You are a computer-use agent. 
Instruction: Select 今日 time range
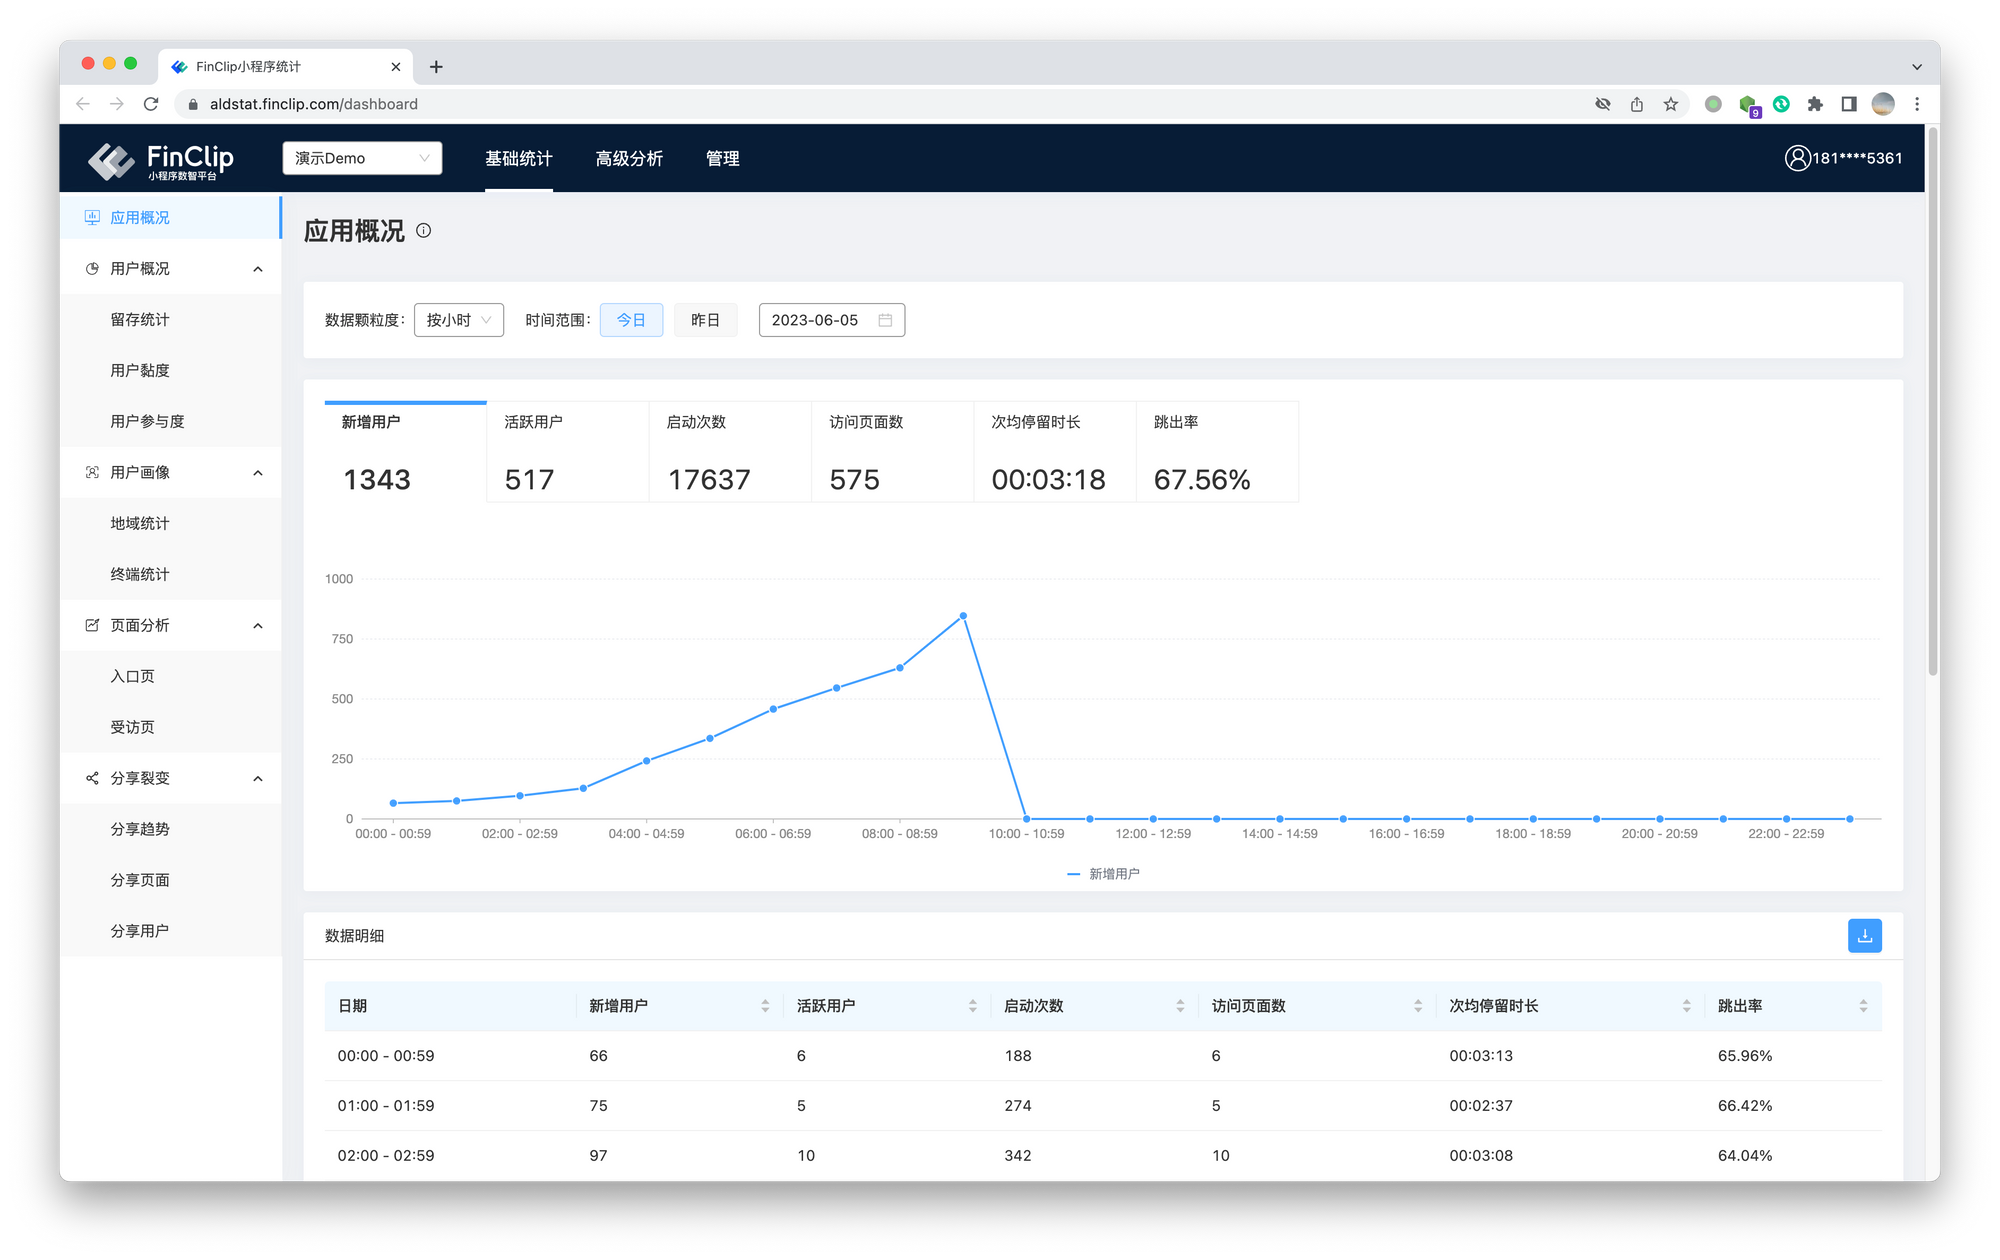coord(631,320)
